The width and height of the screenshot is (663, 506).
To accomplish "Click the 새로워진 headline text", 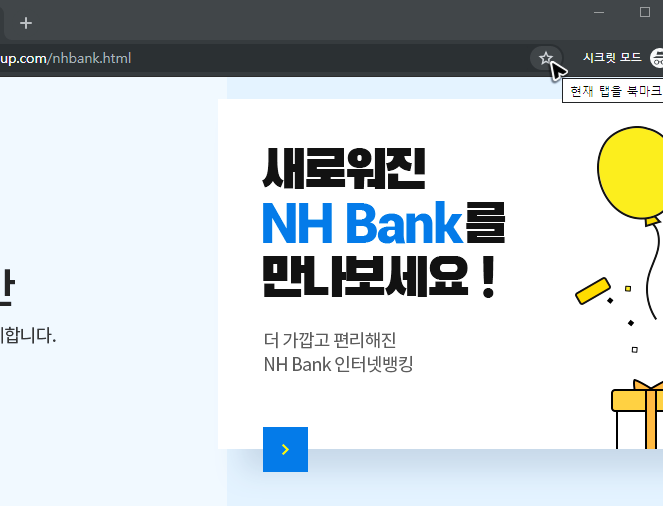I will (344, 169).
